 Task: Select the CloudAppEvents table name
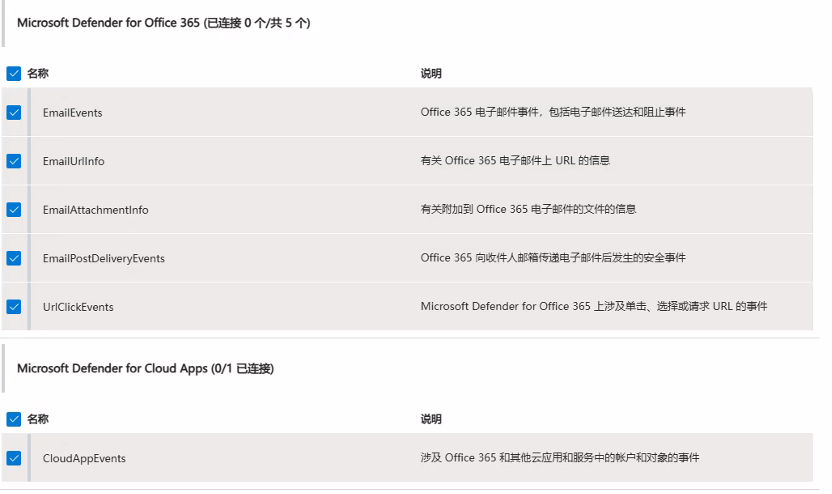84,458
